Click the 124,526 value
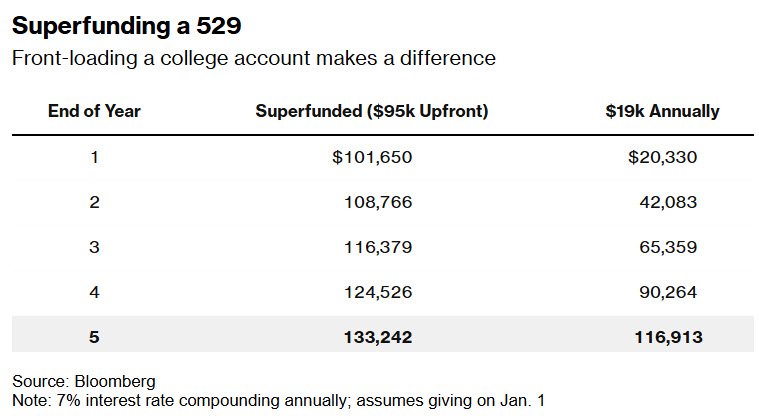Screen dimensions: 759x416 (377, 292)
